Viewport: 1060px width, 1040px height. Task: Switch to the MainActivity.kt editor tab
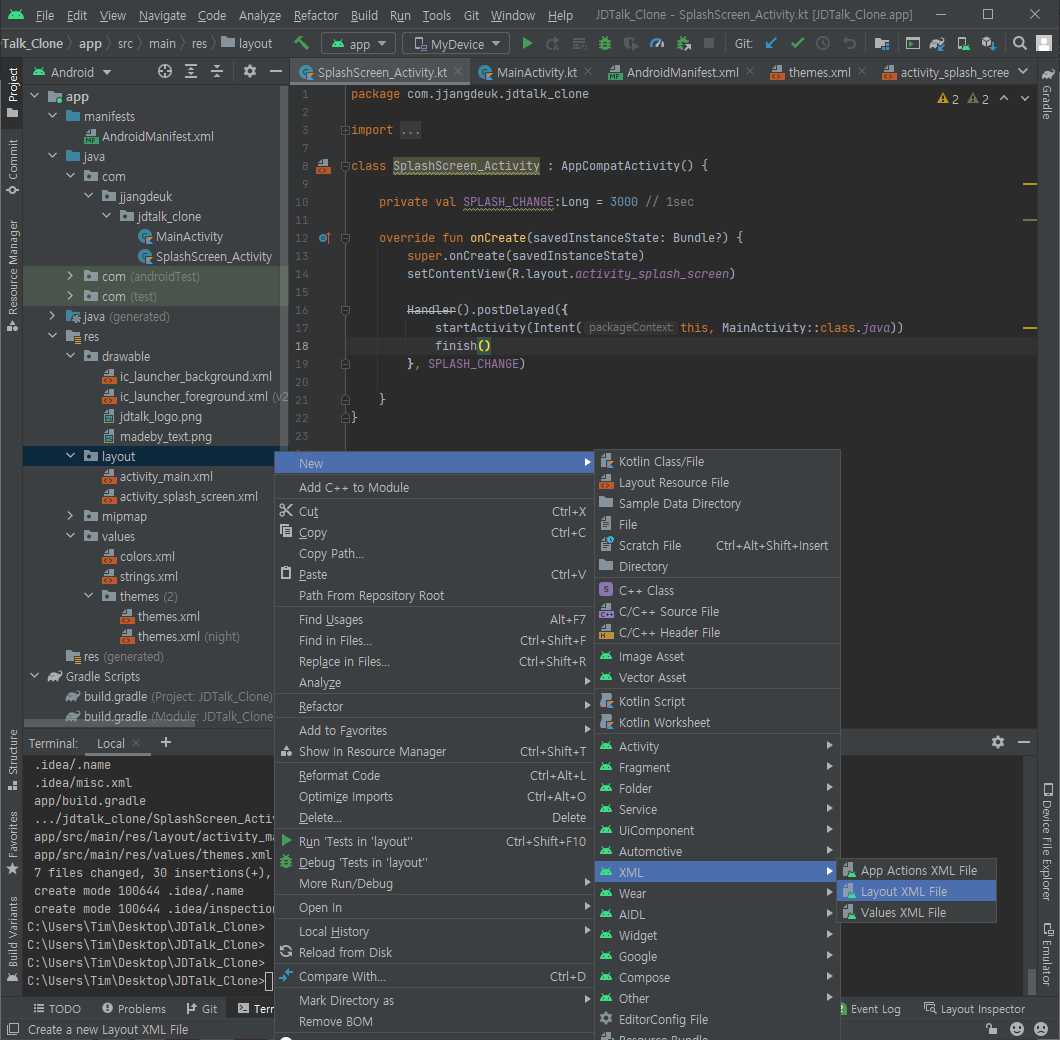[537, 72]
